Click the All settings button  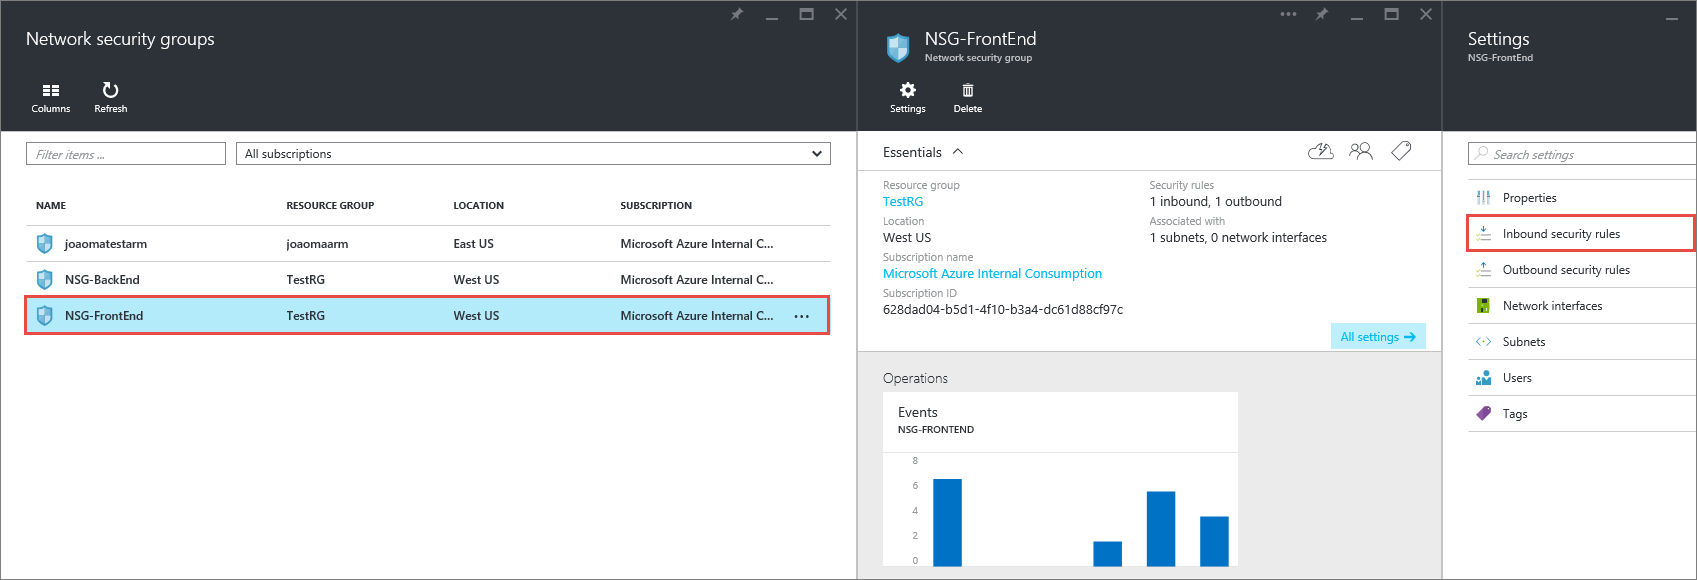point(1378,336)
